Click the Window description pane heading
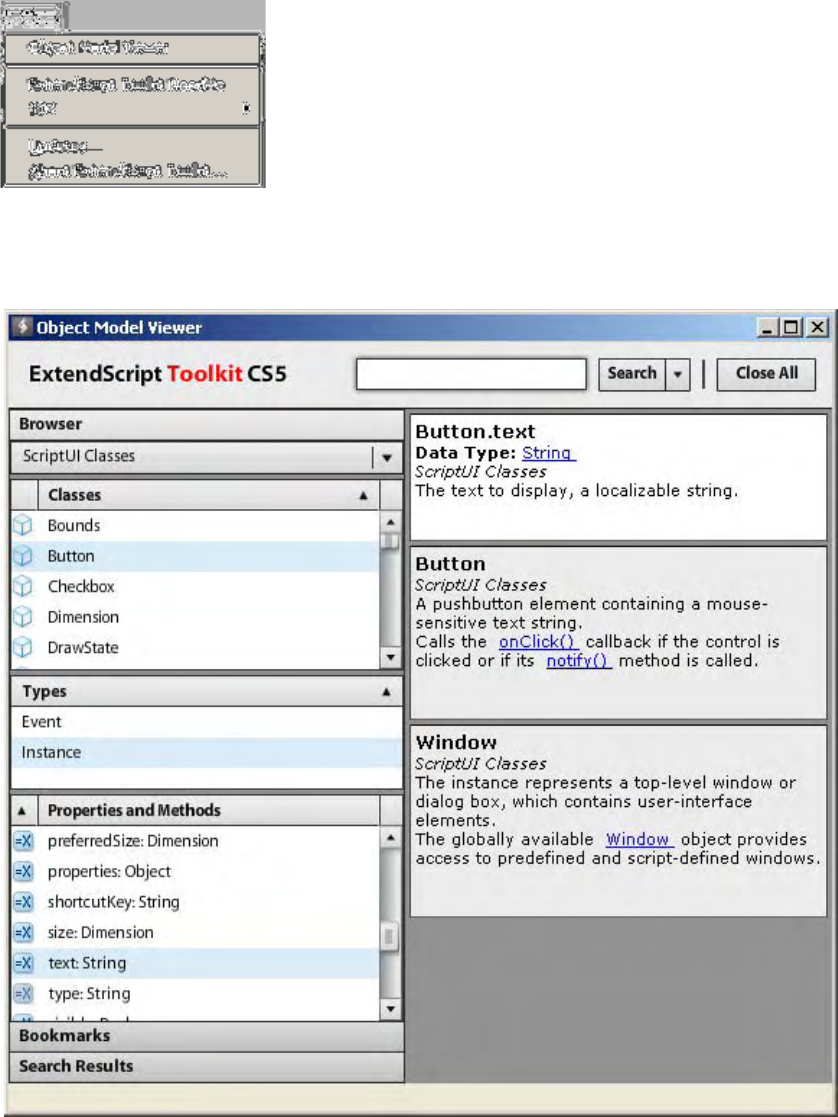Image resolution: width=838 pixels, height=1117 pixels. pyautogui.click(x=456, y=742)
